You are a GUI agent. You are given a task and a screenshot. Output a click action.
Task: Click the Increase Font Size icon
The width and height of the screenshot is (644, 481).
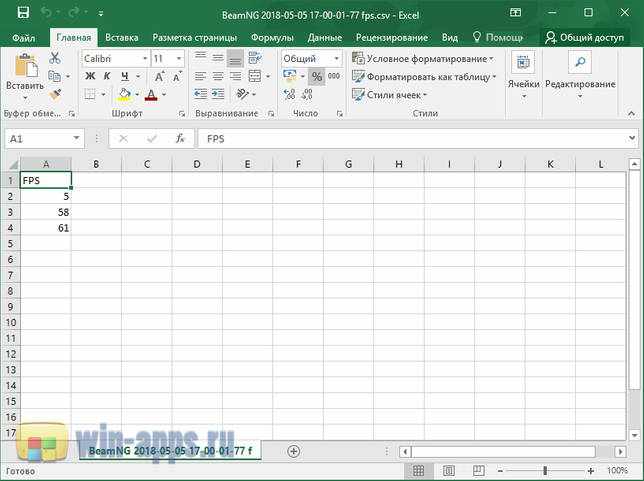[x=159, y=76]
